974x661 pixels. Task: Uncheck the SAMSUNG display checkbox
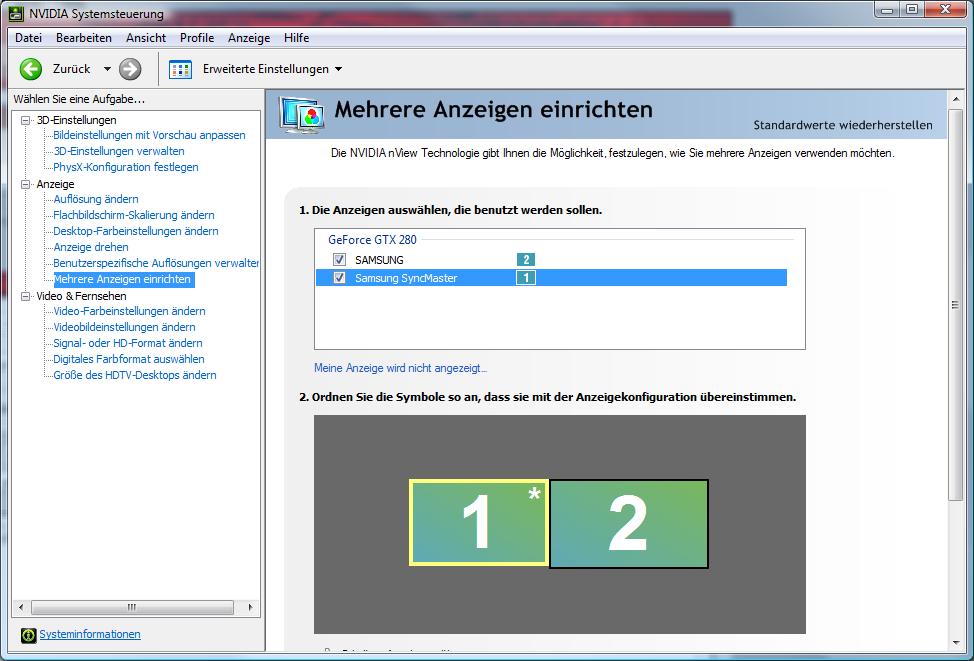pos(339,259)
